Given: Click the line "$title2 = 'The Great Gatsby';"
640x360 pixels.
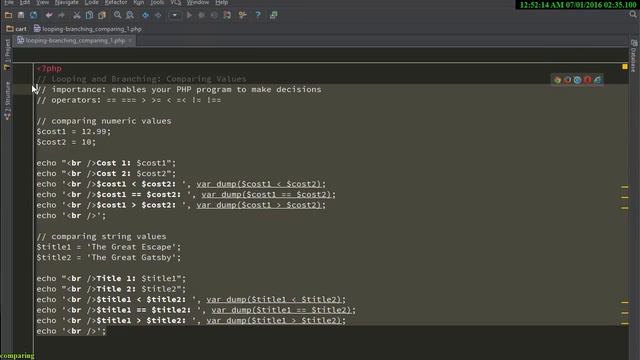Looking at the screenshot, I should click(109, 258).
